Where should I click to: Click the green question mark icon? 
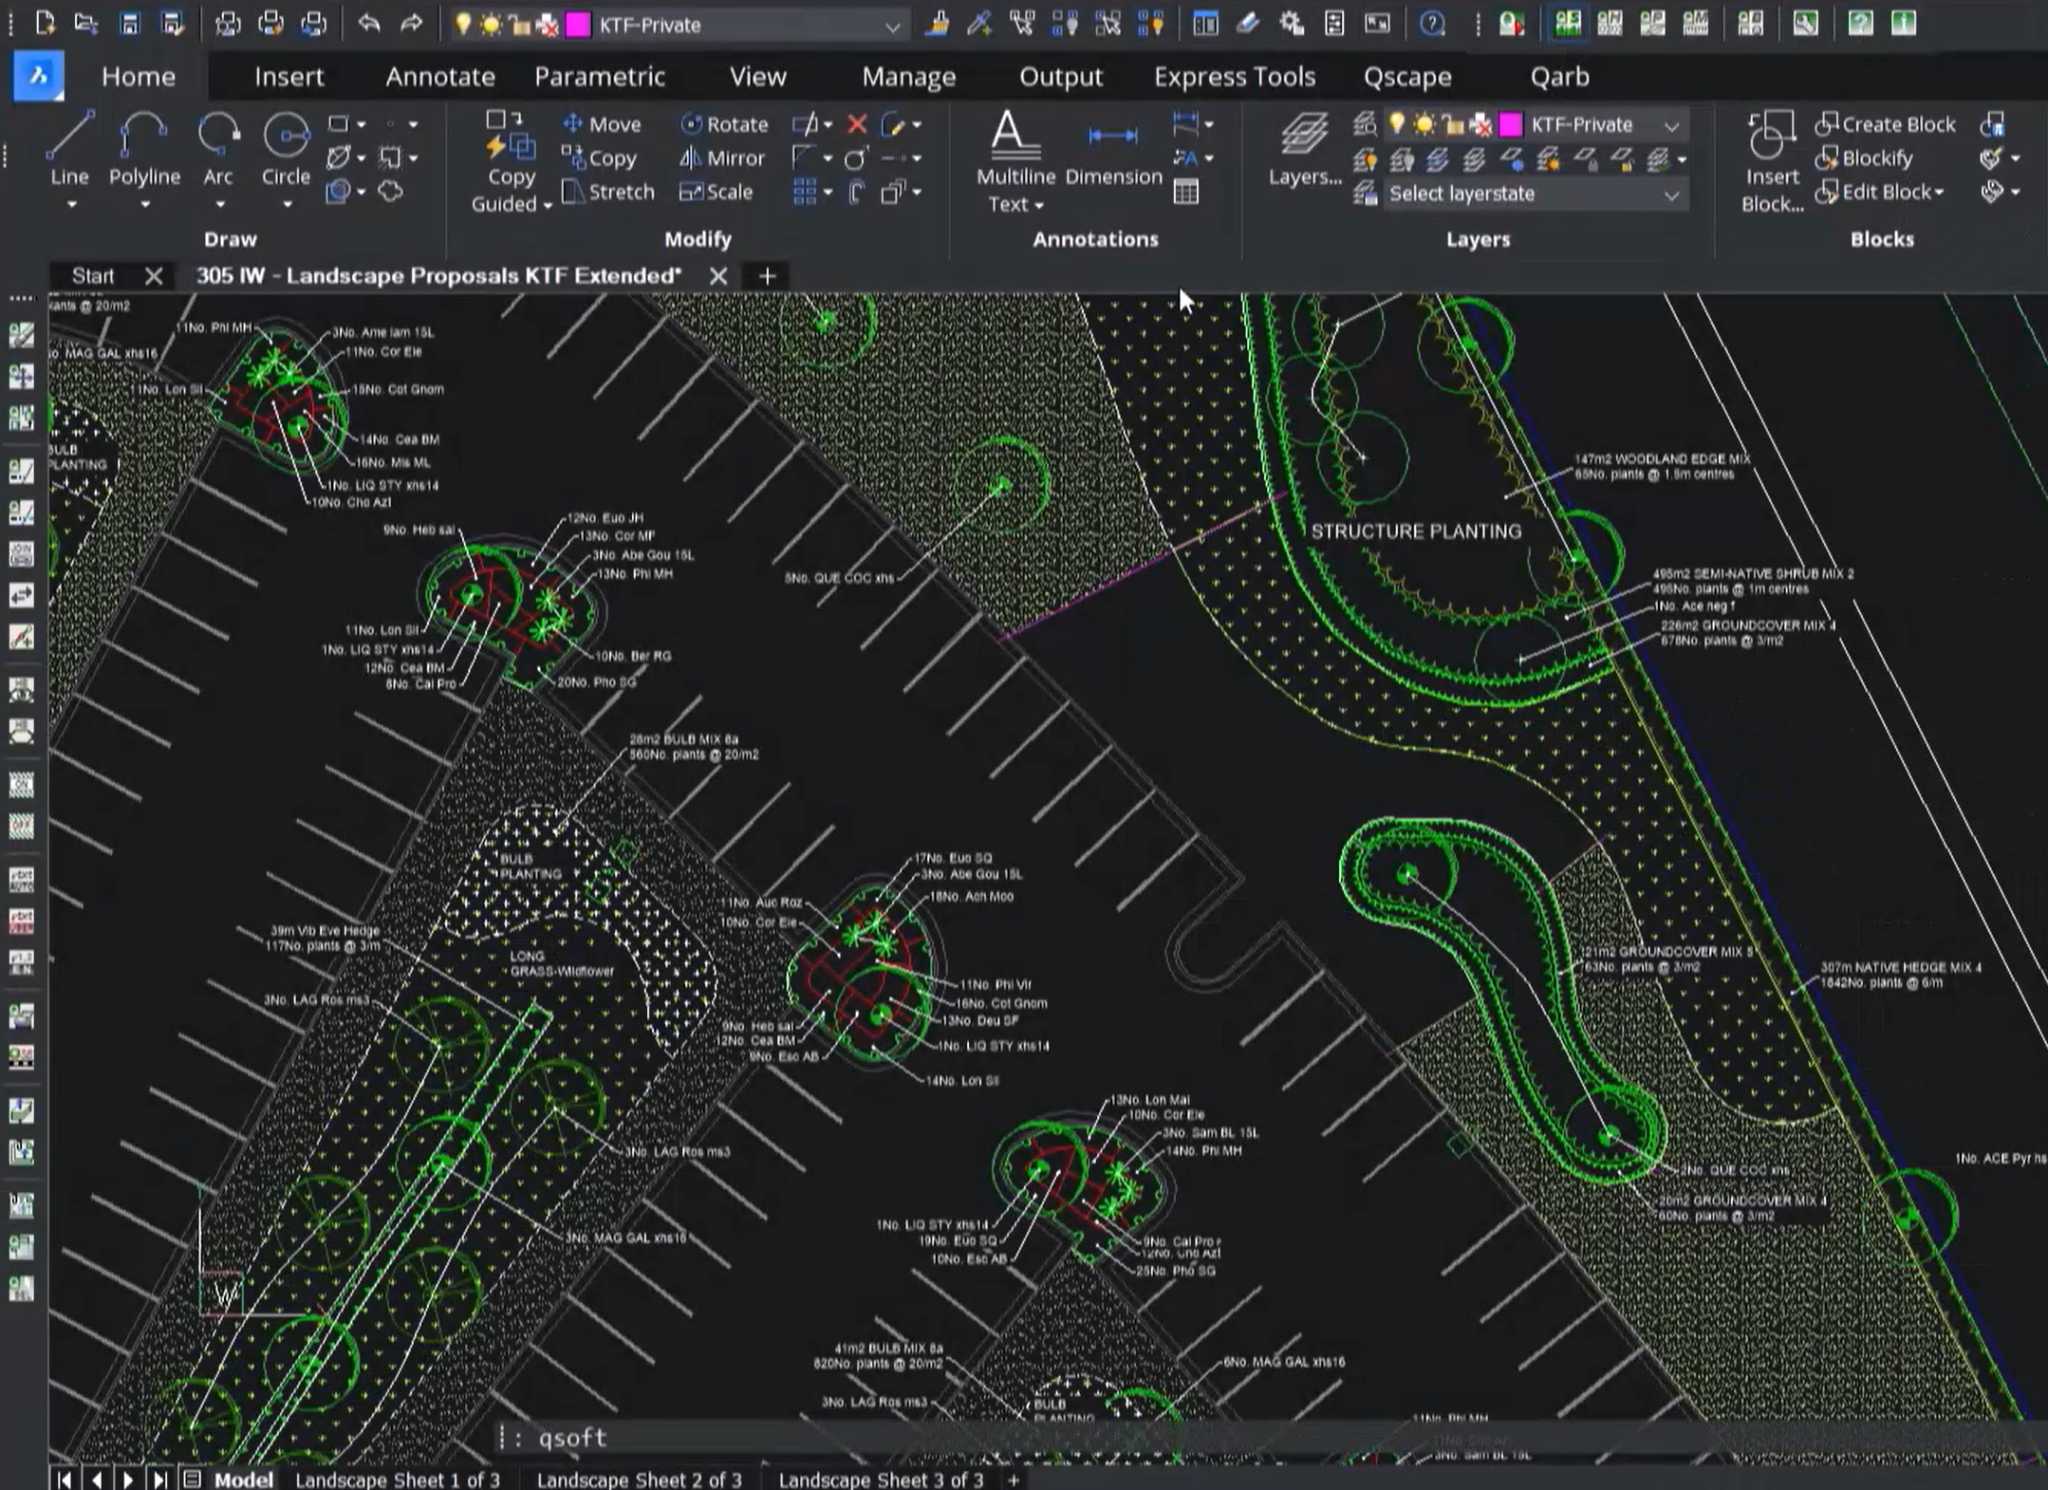click(x=1860, y=23)
